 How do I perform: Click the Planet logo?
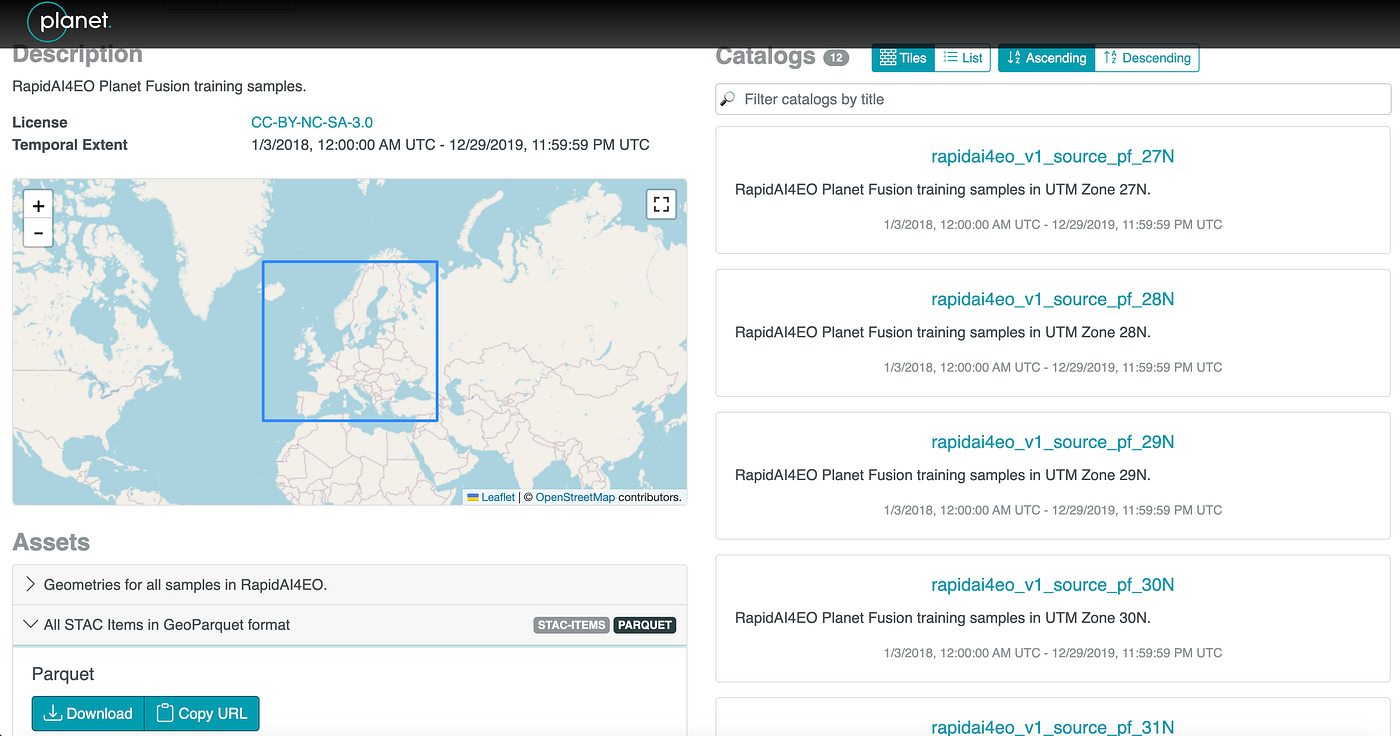click(69, 20)
